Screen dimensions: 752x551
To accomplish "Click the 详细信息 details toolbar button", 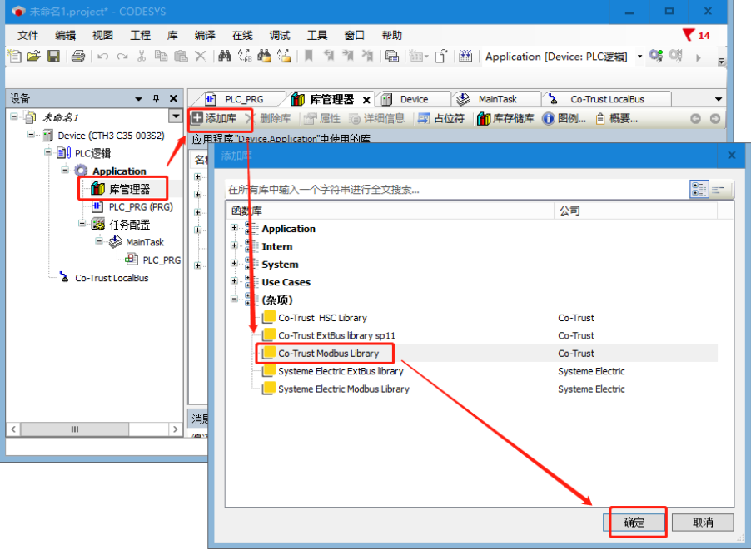I will tap(377, 118).
